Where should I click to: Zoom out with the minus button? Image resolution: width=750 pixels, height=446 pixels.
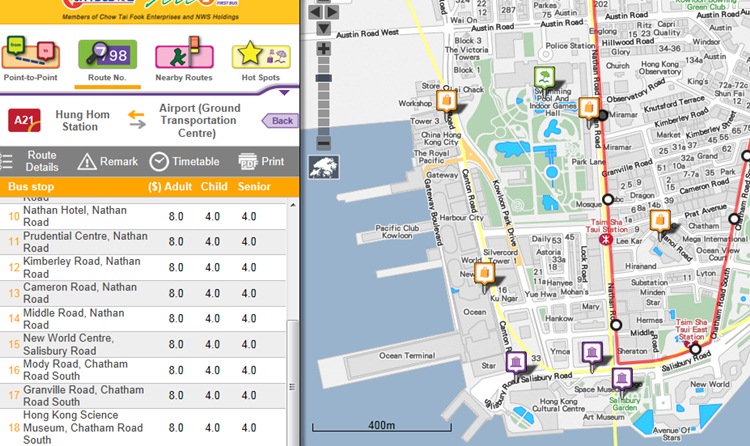click(324, 143)
